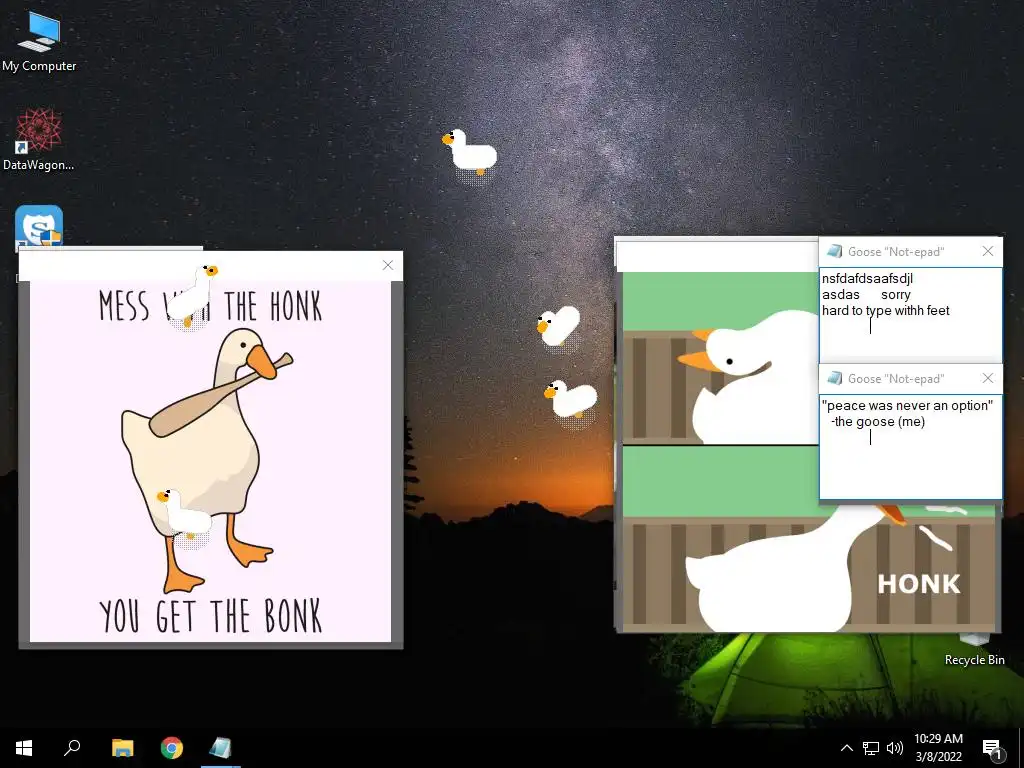1024x768 pixels.
Task: Click the top Goose "Not-epad" title bar
Action: click(910, 251)
